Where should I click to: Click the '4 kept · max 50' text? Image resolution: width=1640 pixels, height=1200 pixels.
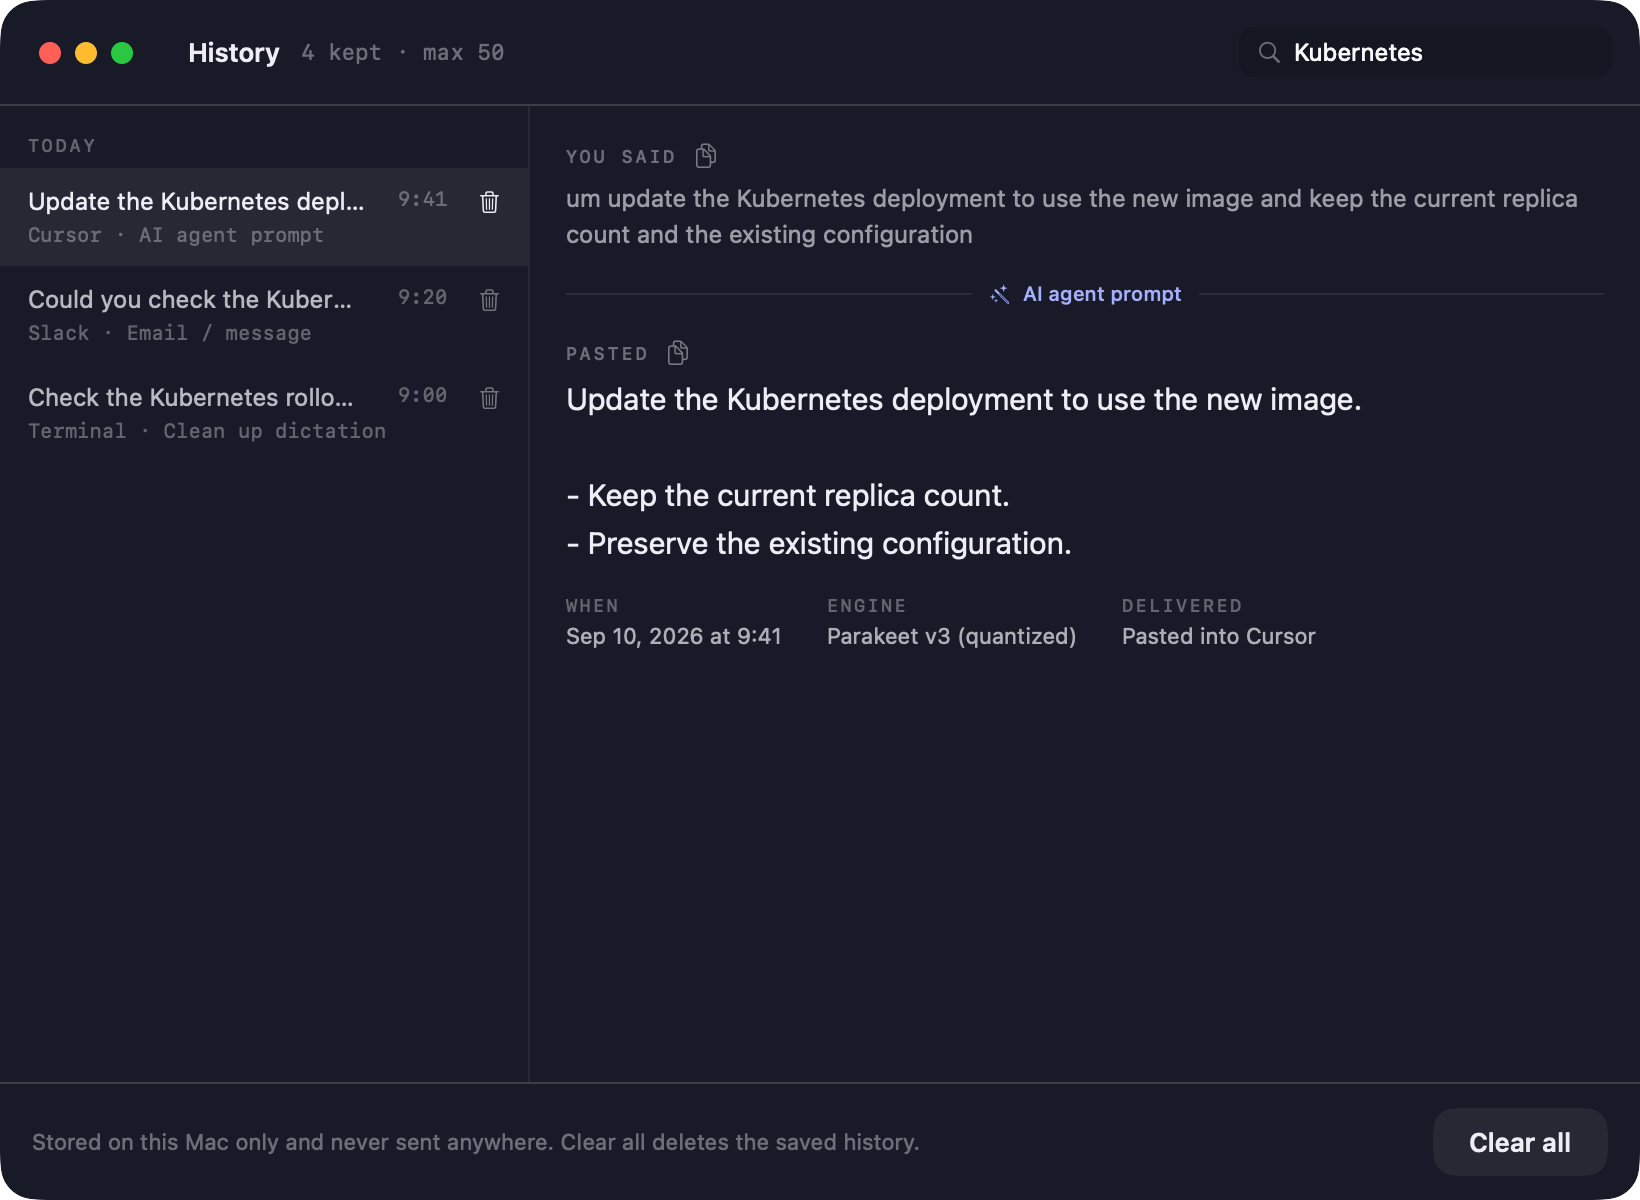pos(403,52)
